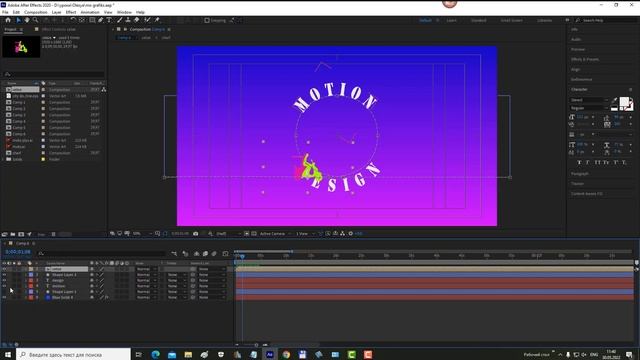This screenshot has height=360, width=640.
Task: Open the font family dropdown in Character panel
Action: point(589,100)
